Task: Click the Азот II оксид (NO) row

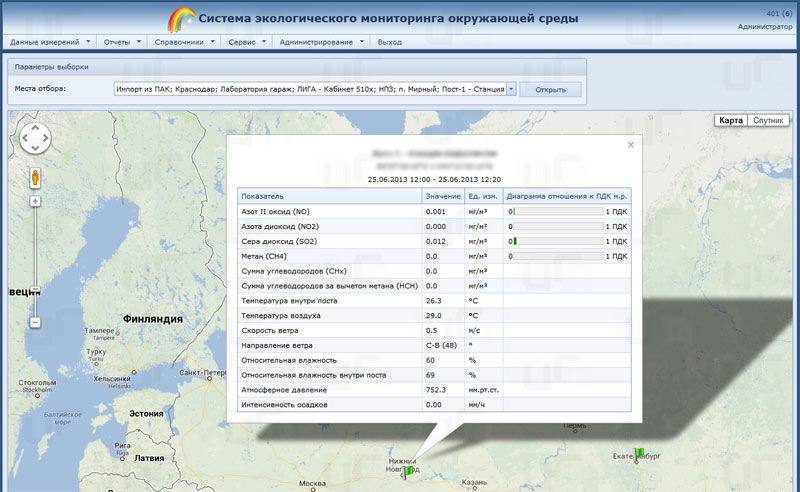Action: point(434,211)
